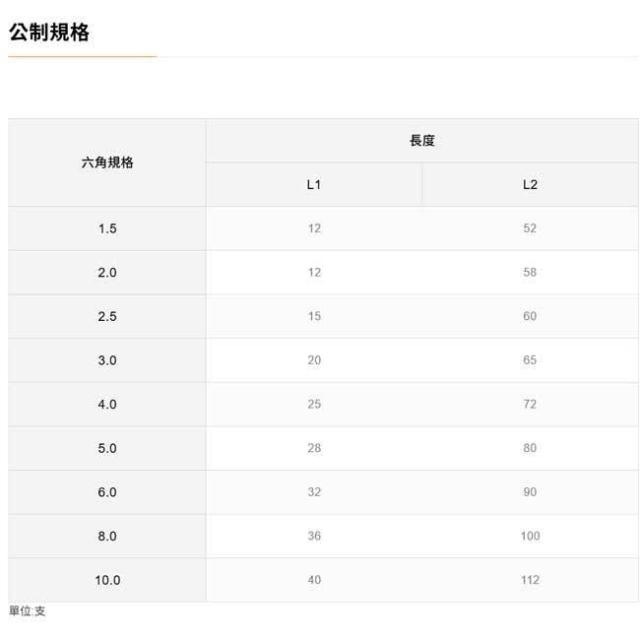Image resolution: width=640 pixels, height=640 pixels.
Task: Click the 2.0 hex size row label
Action: (107, 273)
